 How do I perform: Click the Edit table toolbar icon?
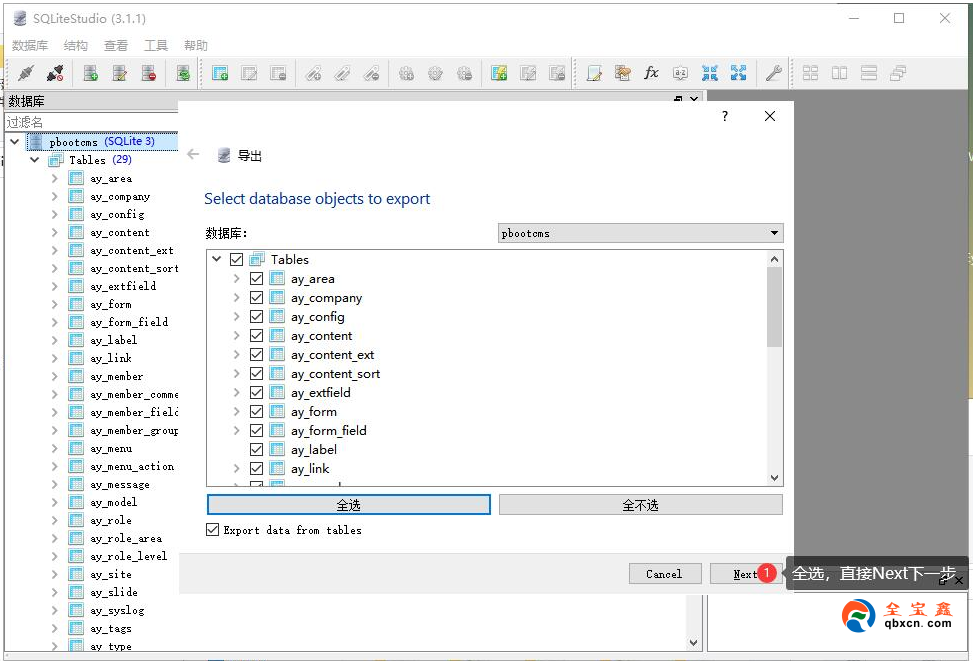[249, 73]
